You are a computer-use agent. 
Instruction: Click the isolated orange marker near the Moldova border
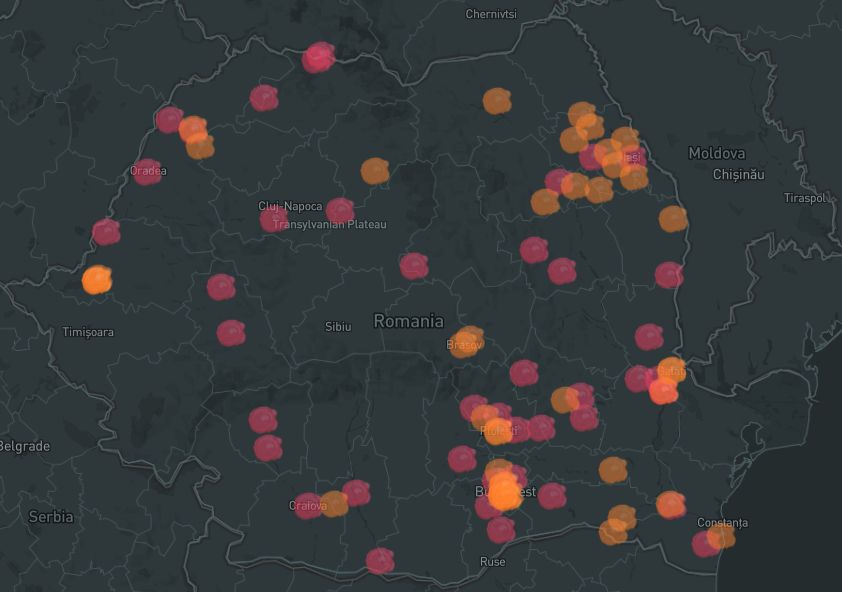(x=672, y=219)
